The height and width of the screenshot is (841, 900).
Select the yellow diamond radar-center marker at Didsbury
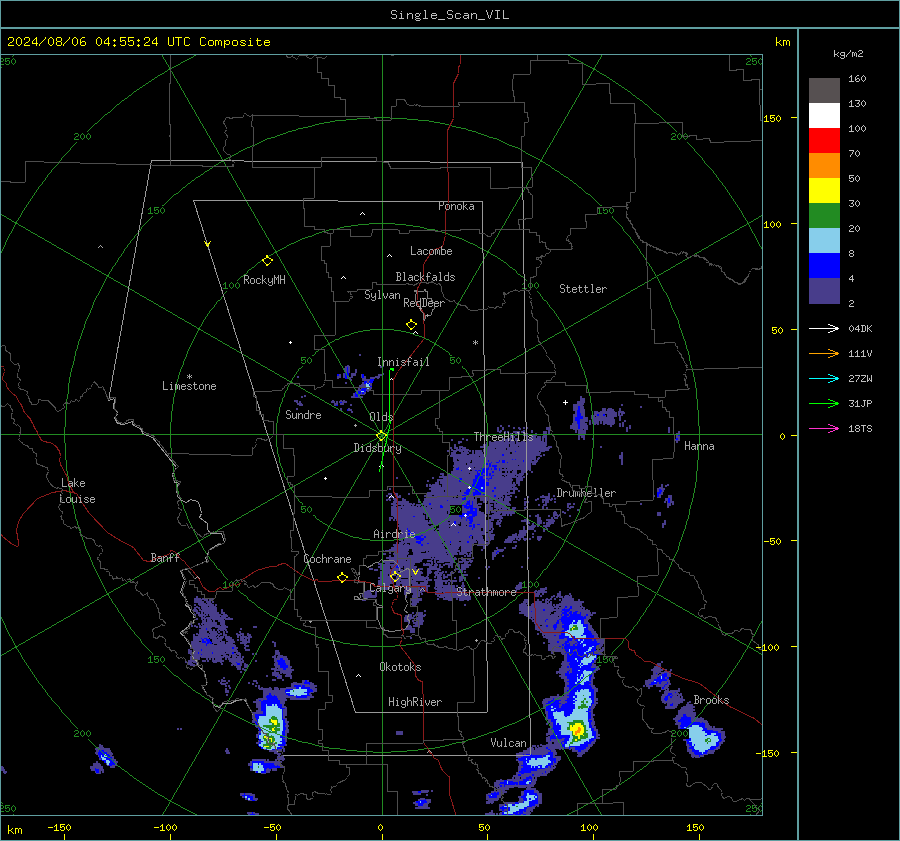[381, 435]
